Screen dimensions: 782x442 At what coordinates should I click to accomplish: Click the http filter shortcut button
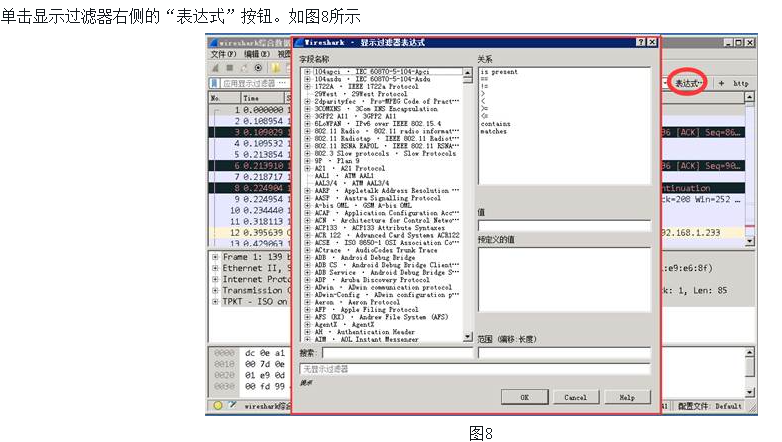740,83
